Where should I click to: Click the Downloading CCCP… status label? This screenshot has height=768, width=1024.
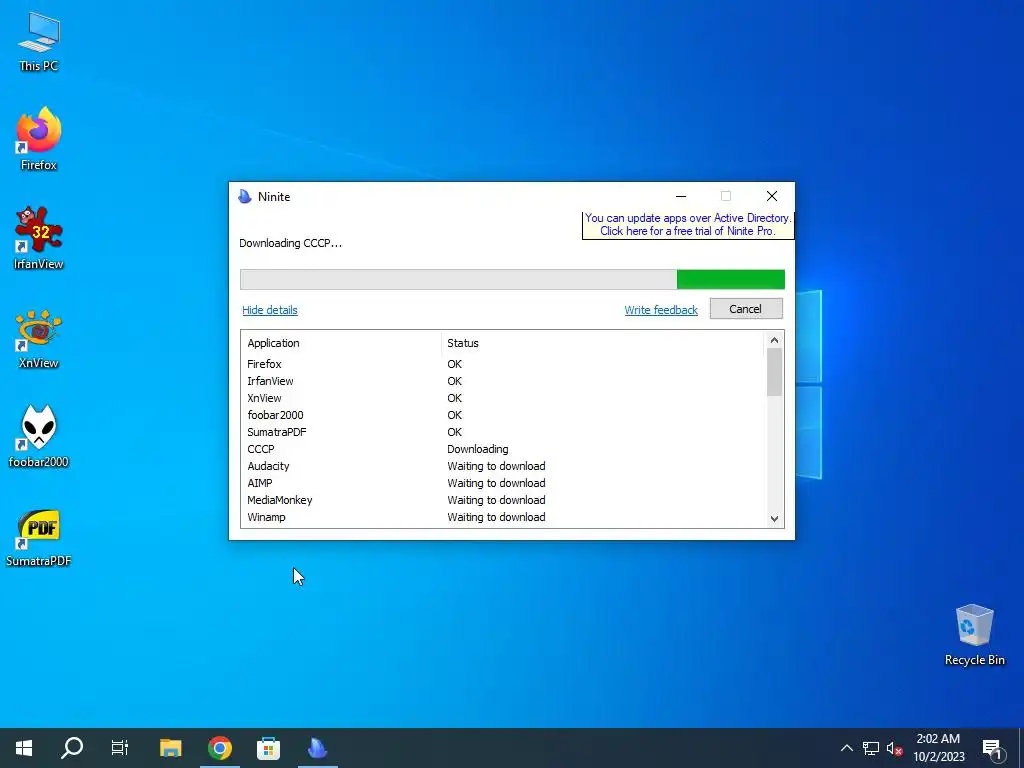(290, 243)
